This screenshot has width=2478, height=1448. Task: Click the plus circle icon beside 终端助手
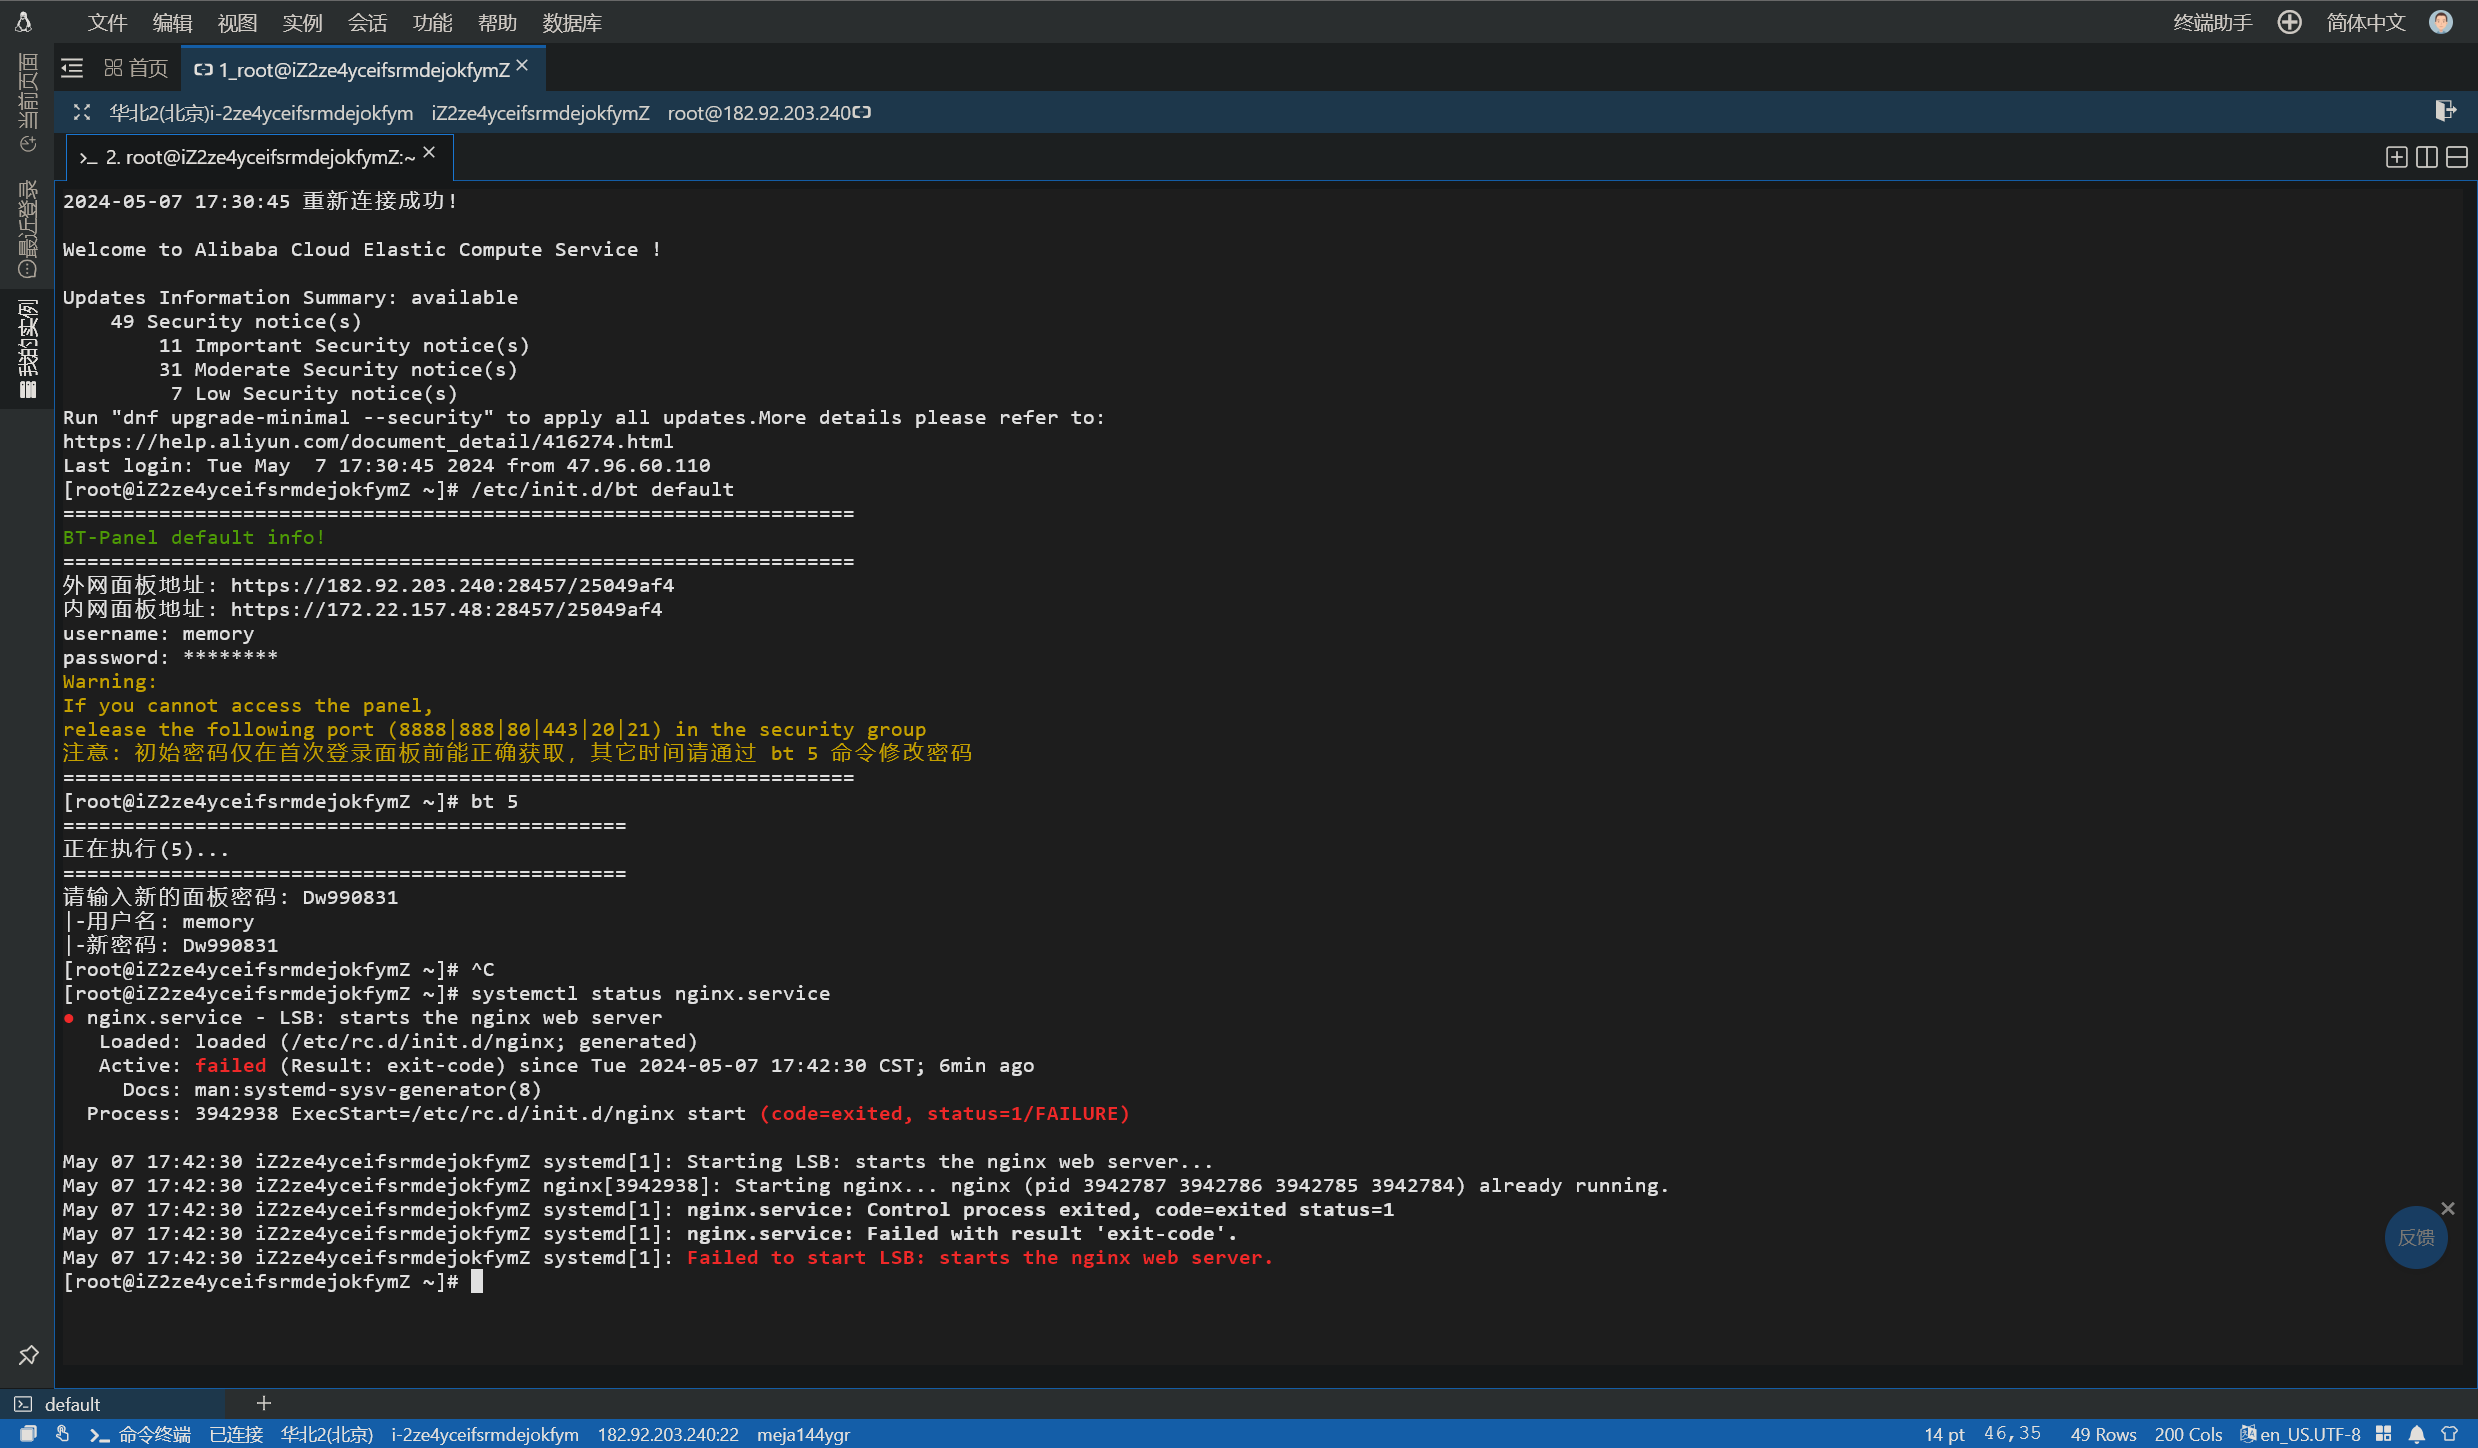[2289, 22]
